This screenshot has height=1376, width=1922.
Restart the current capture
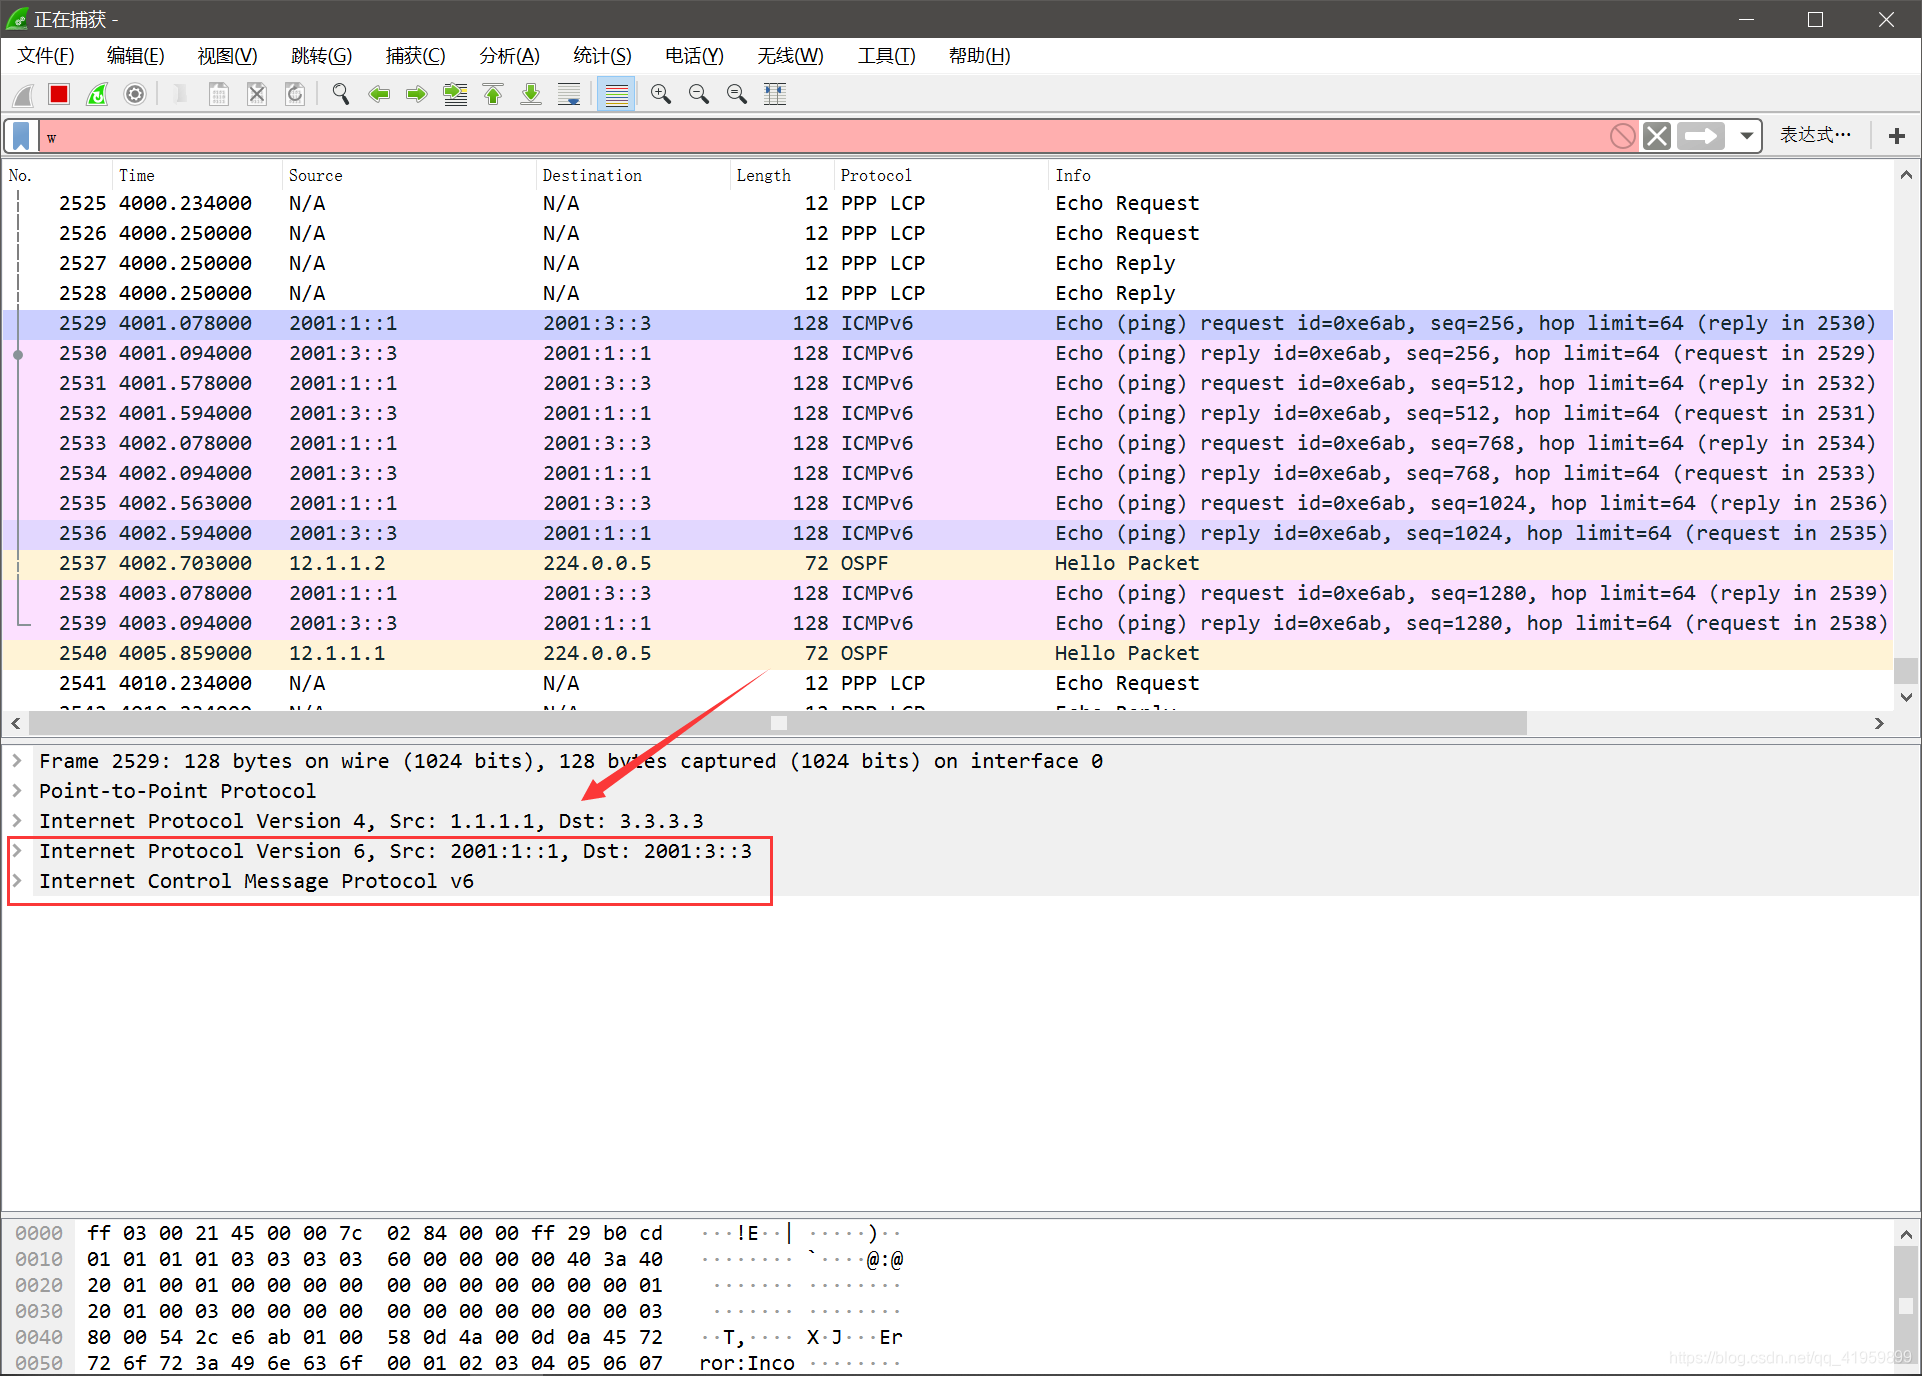tap(97, 94)
